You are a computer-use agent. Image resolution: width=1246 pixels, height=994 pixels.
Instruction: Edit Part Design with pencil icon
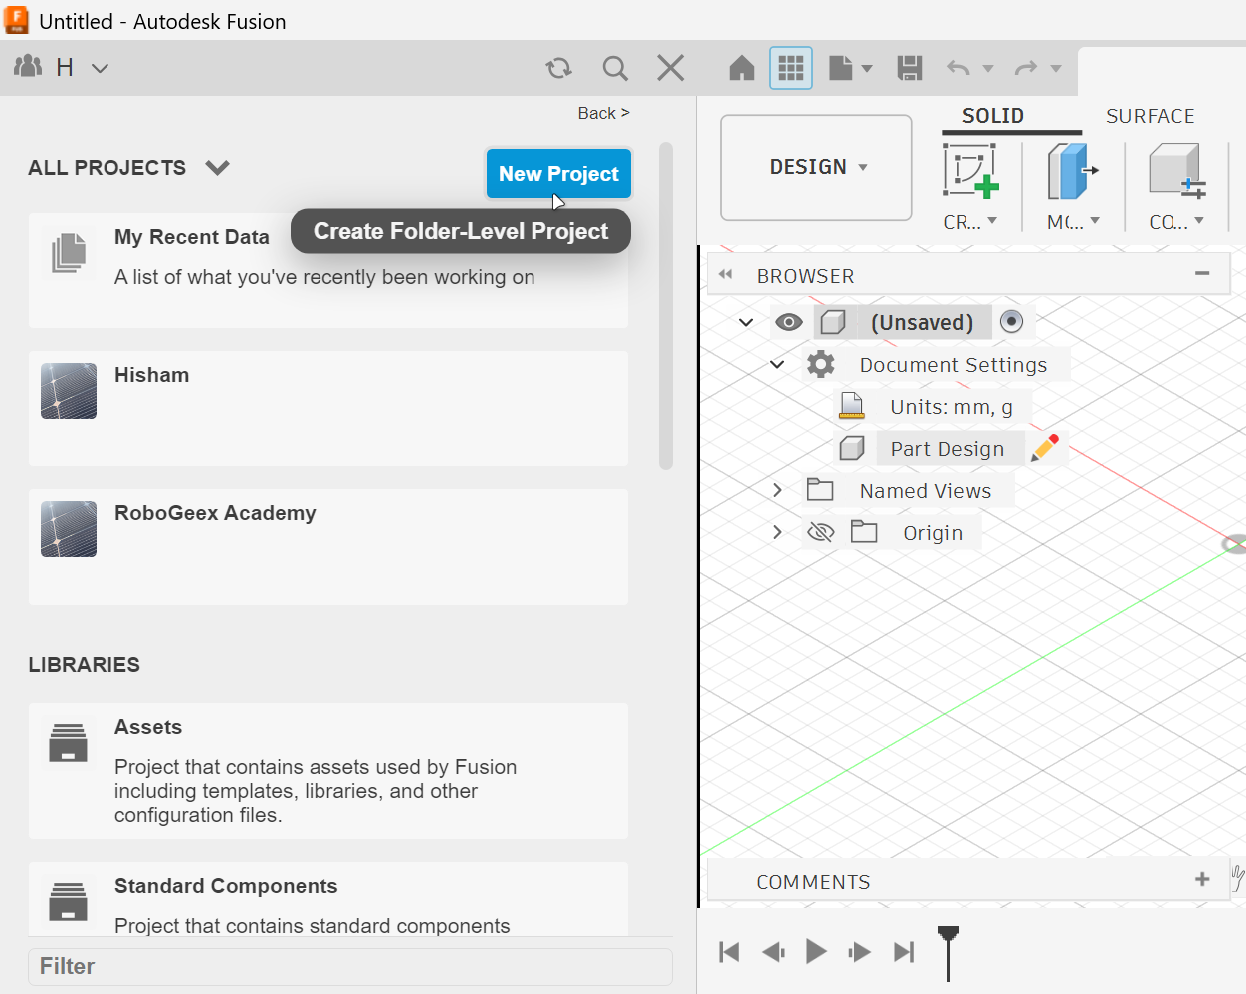1045,448
